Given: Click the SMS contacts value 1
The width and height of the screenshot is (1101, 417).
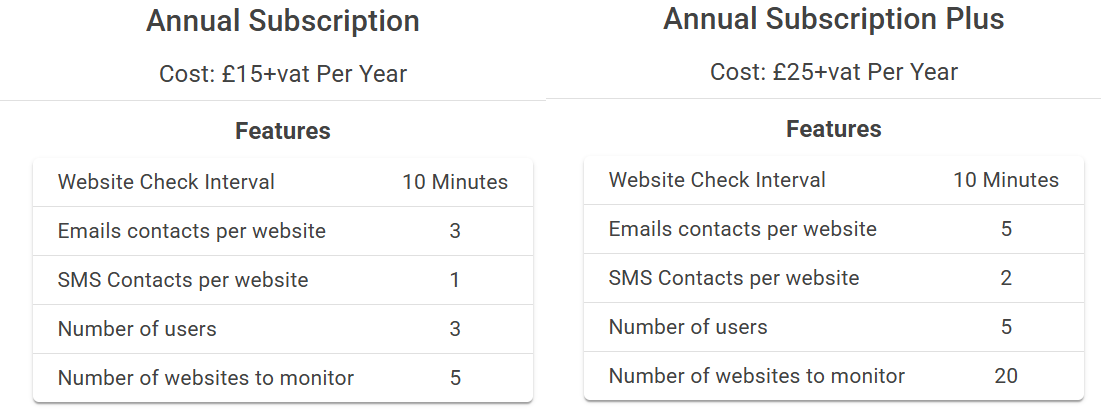Looking at the screenshot, I should 455,280.
